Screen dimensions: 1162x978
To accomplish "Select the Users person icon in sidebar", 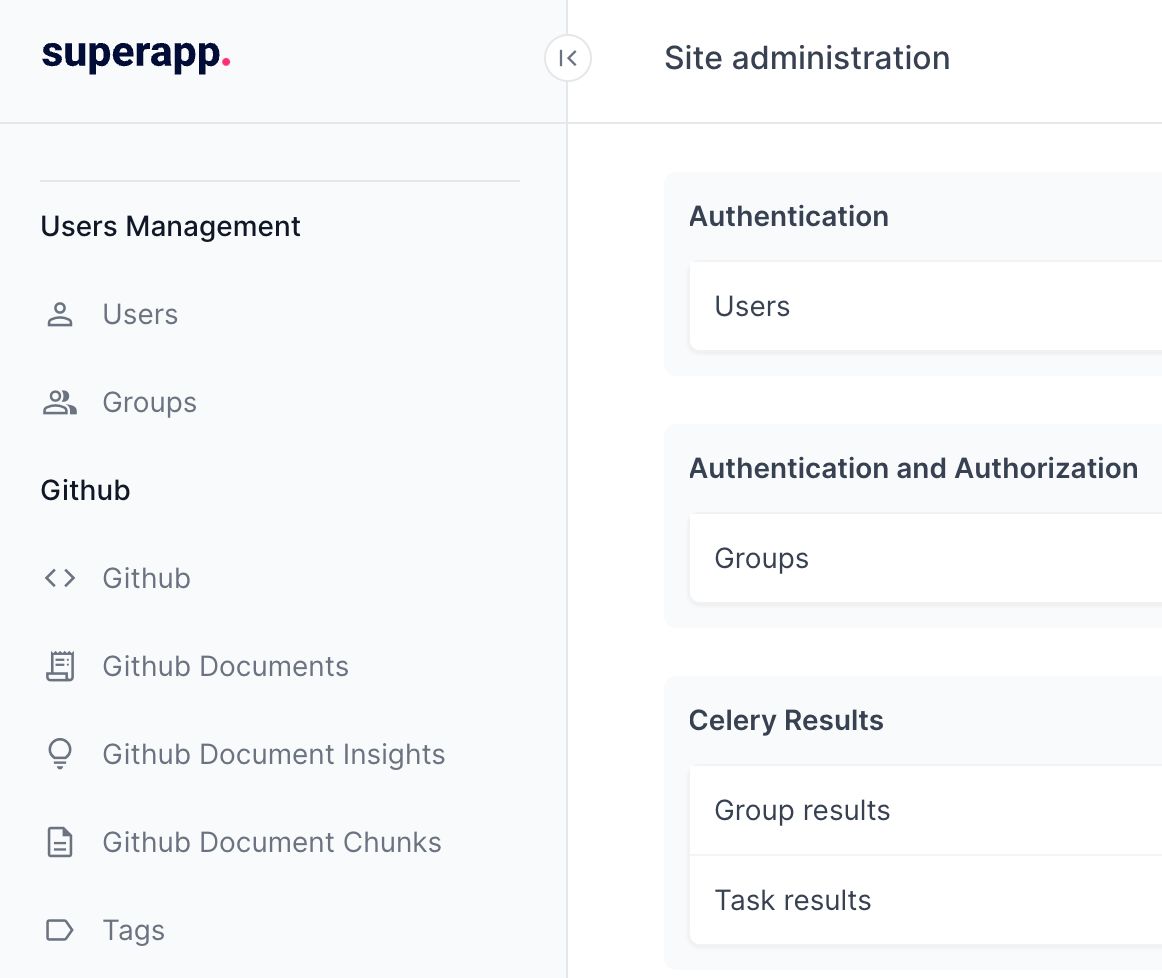I will (60, 314).
